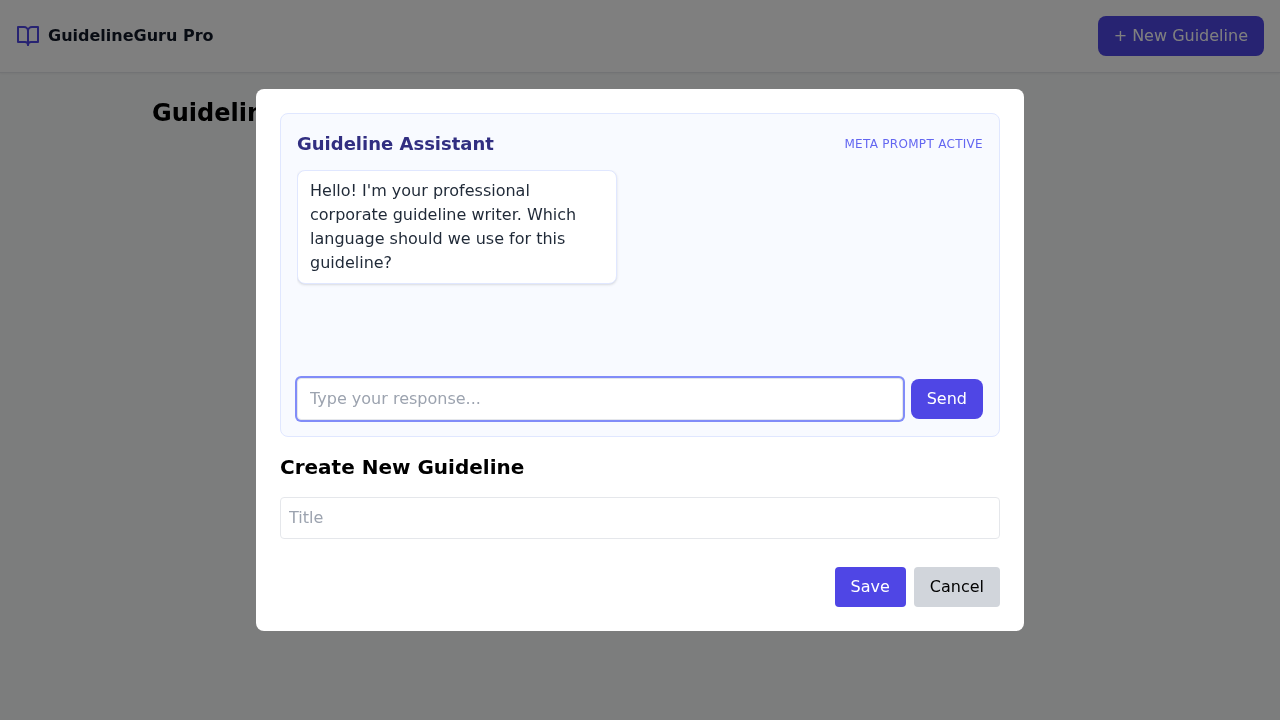Click empty space in the top header bar
Viewport: 1280px width, 720px height.
coord(650,36)
